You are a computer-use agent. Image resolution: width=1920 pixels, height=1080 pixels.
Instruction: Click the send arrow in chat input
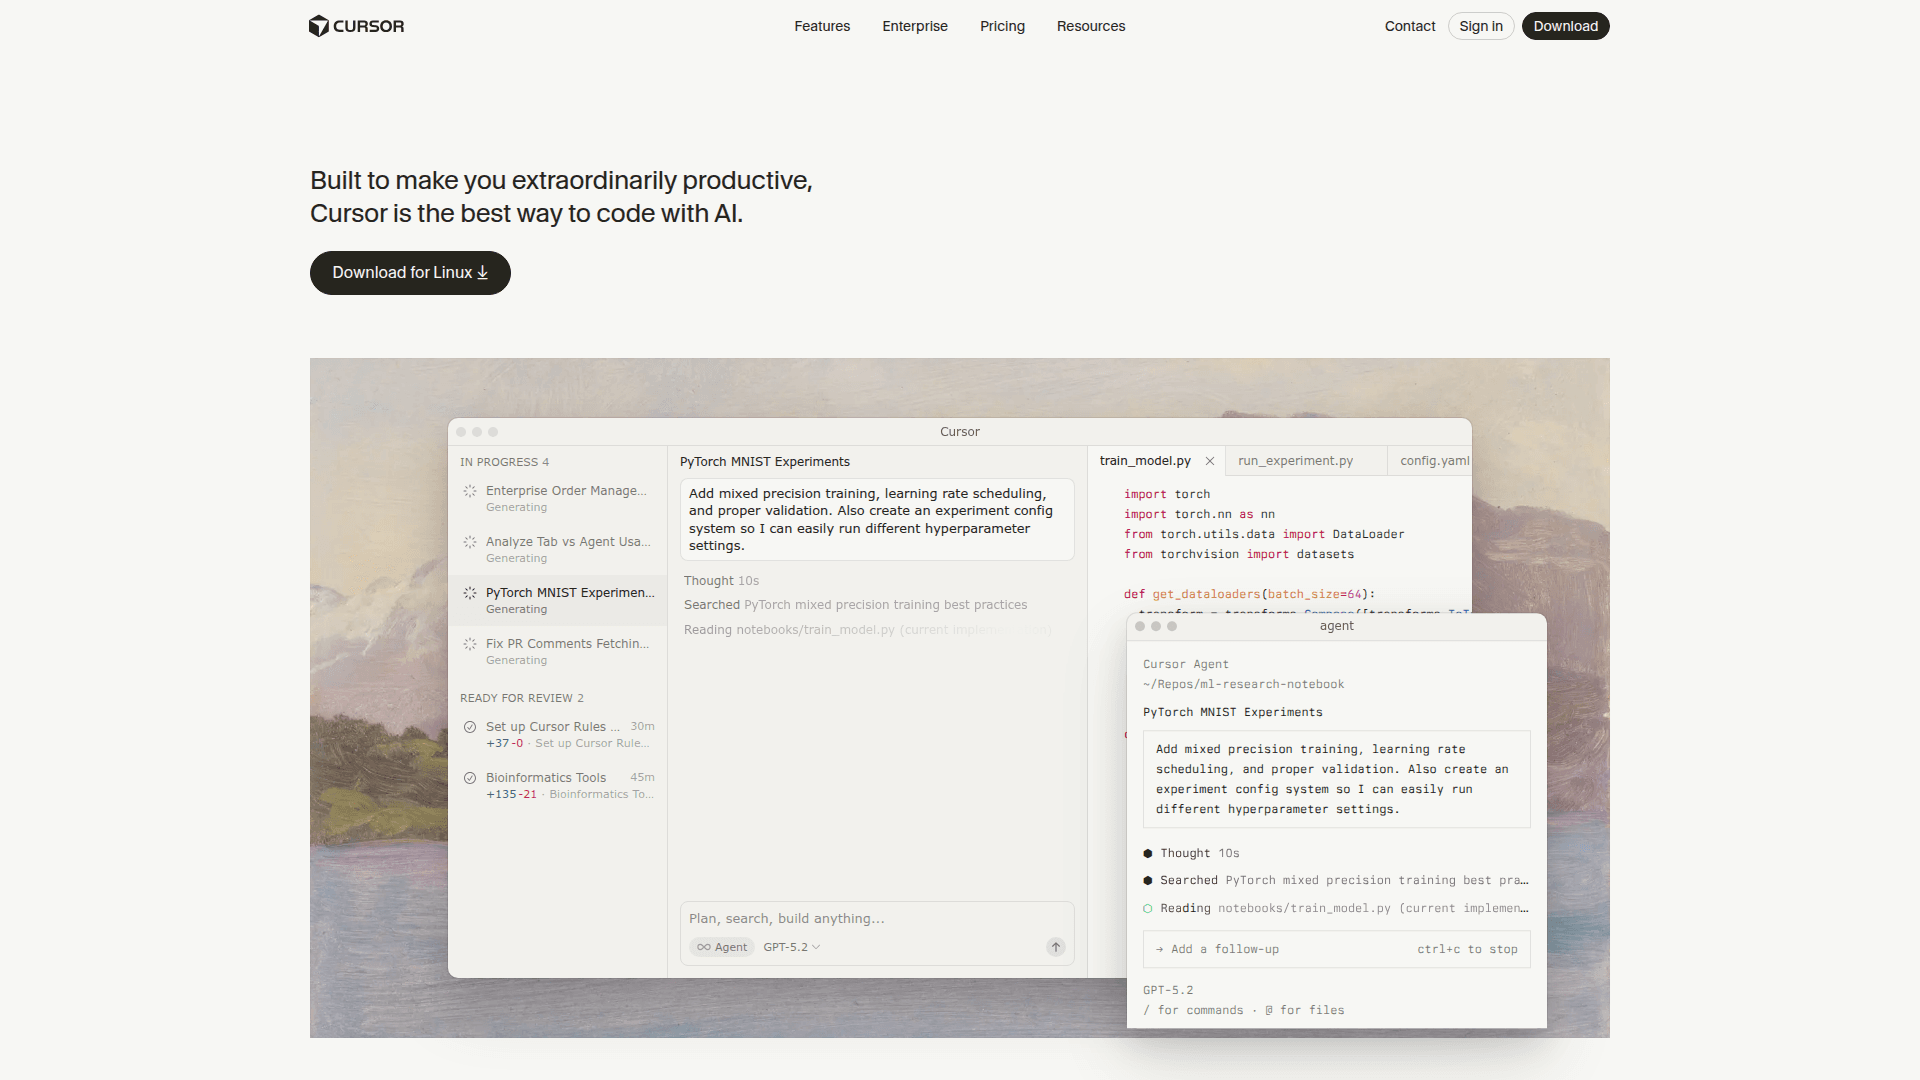pos(1055,947)
